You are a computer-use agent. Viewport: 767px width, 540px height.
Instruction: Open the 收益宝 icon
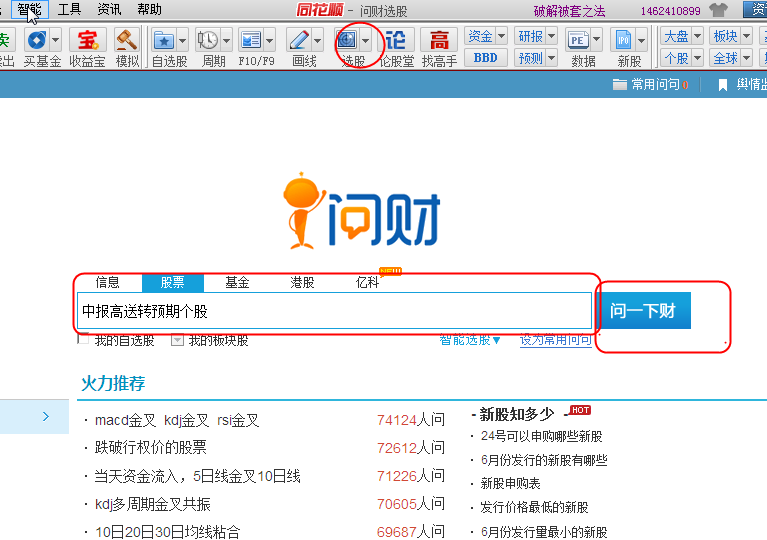(88, 40)
